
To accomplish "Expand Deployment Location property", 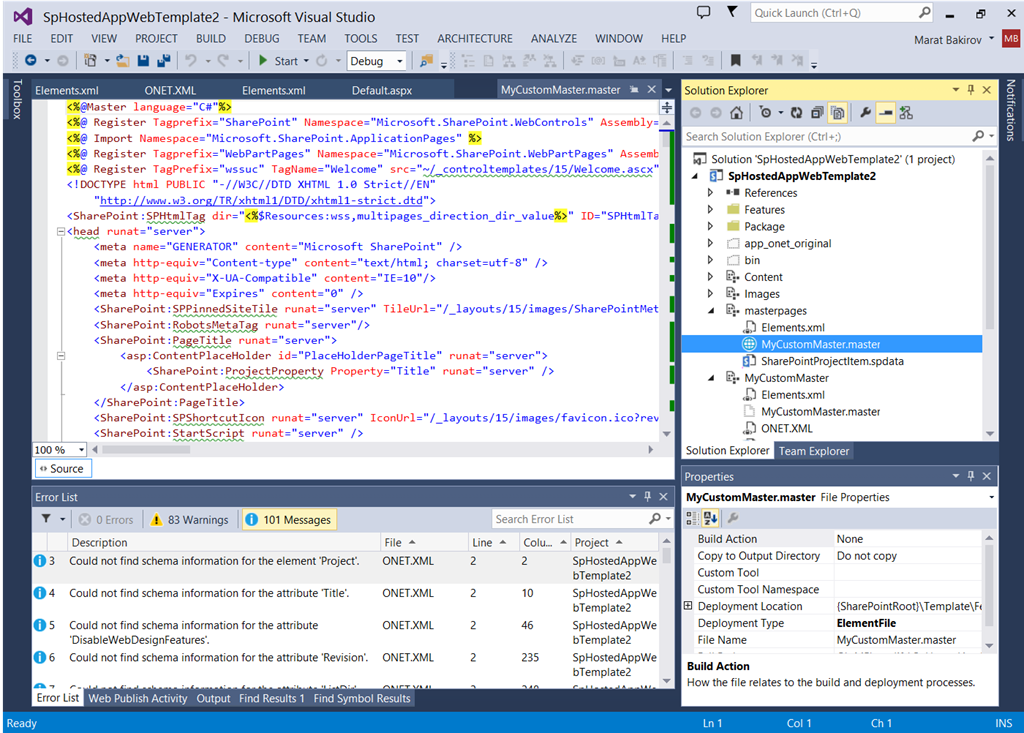I will [688, 606].
